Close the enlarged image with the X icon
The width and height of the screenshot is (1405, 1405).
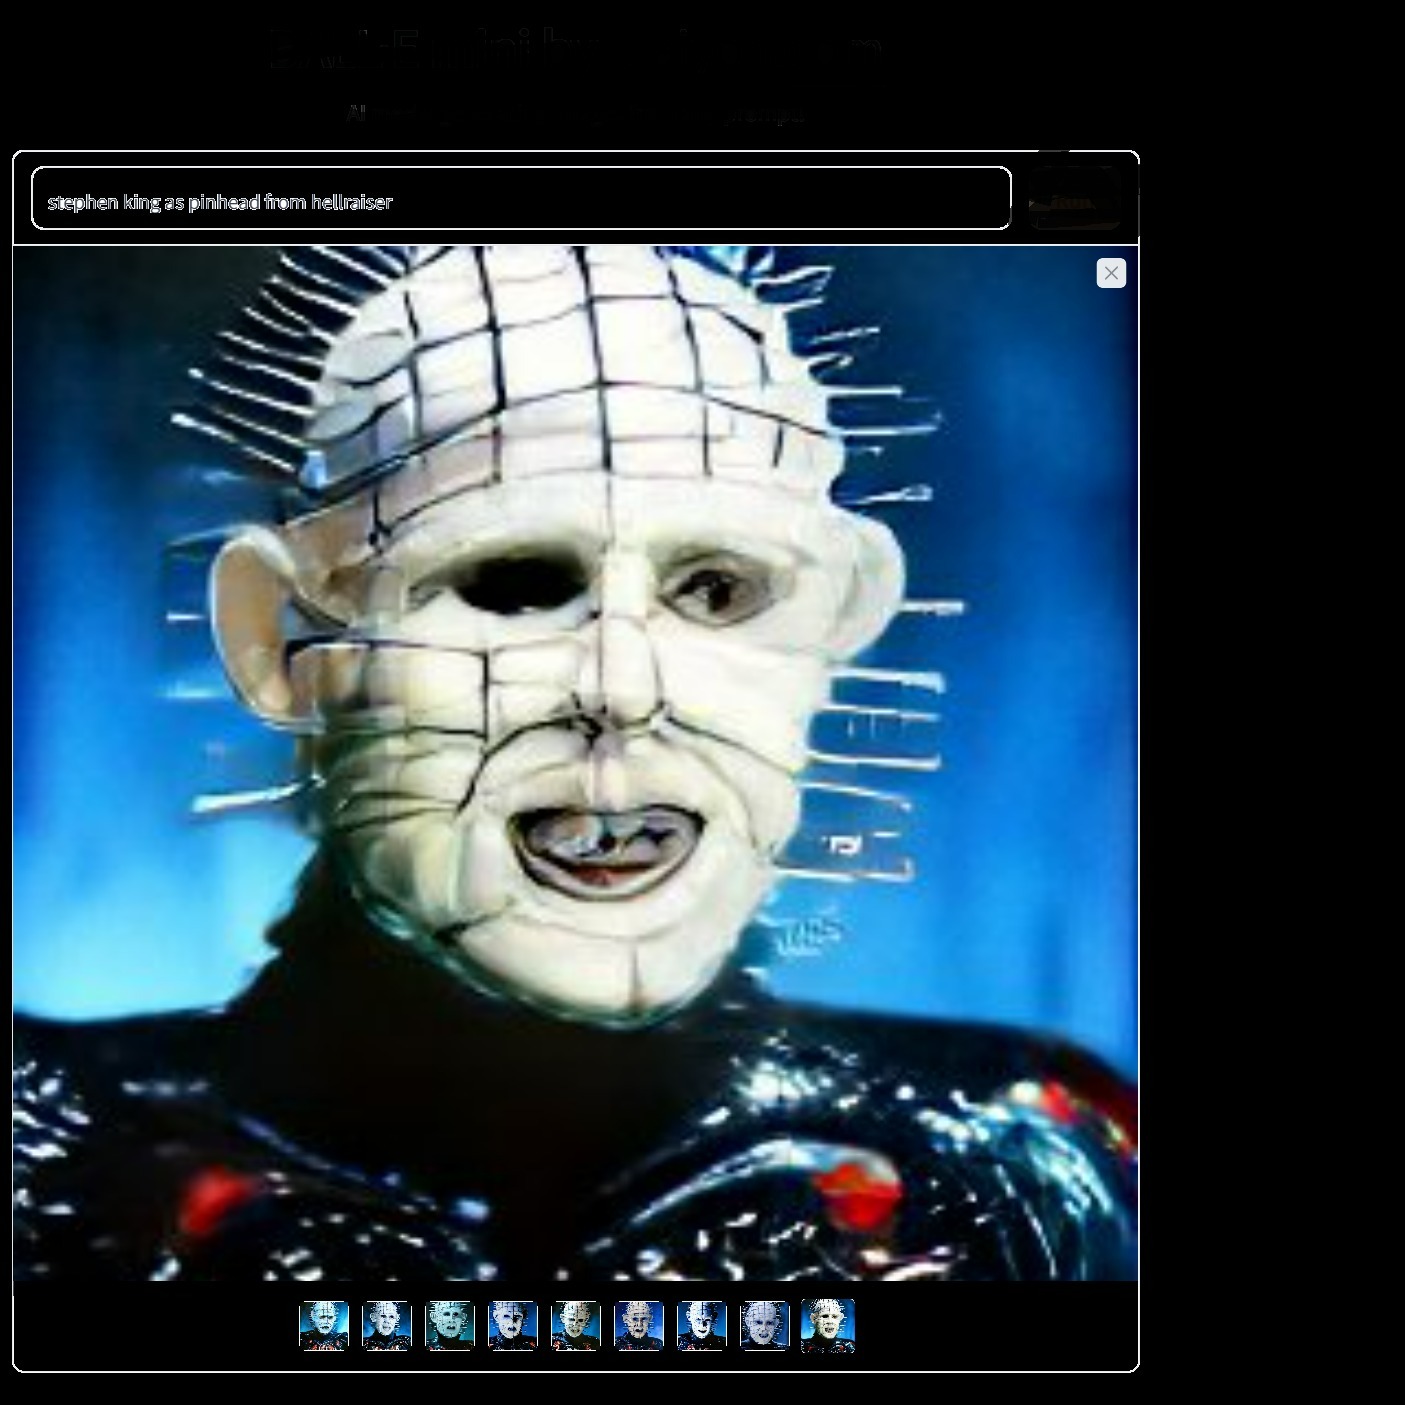click(x=1111, y=273)
